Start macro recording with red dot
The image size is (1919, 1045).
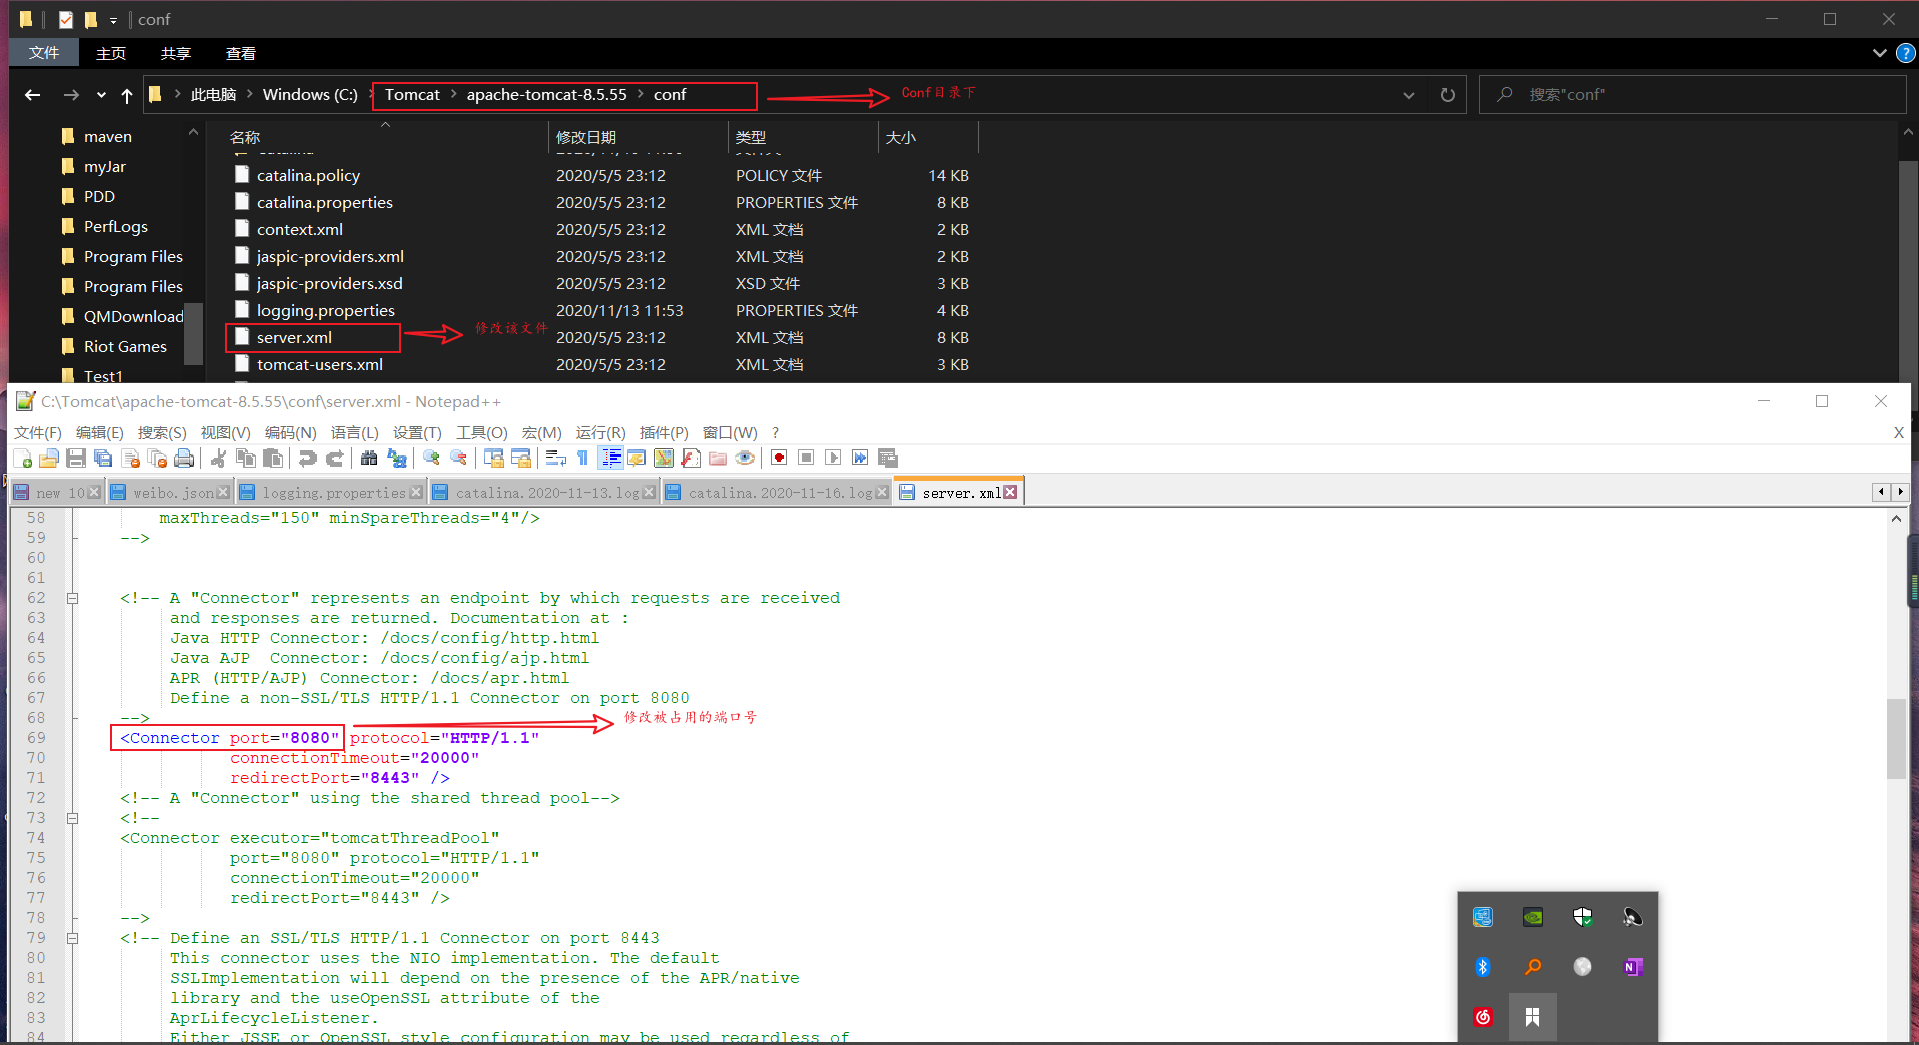tap(779, 458)
